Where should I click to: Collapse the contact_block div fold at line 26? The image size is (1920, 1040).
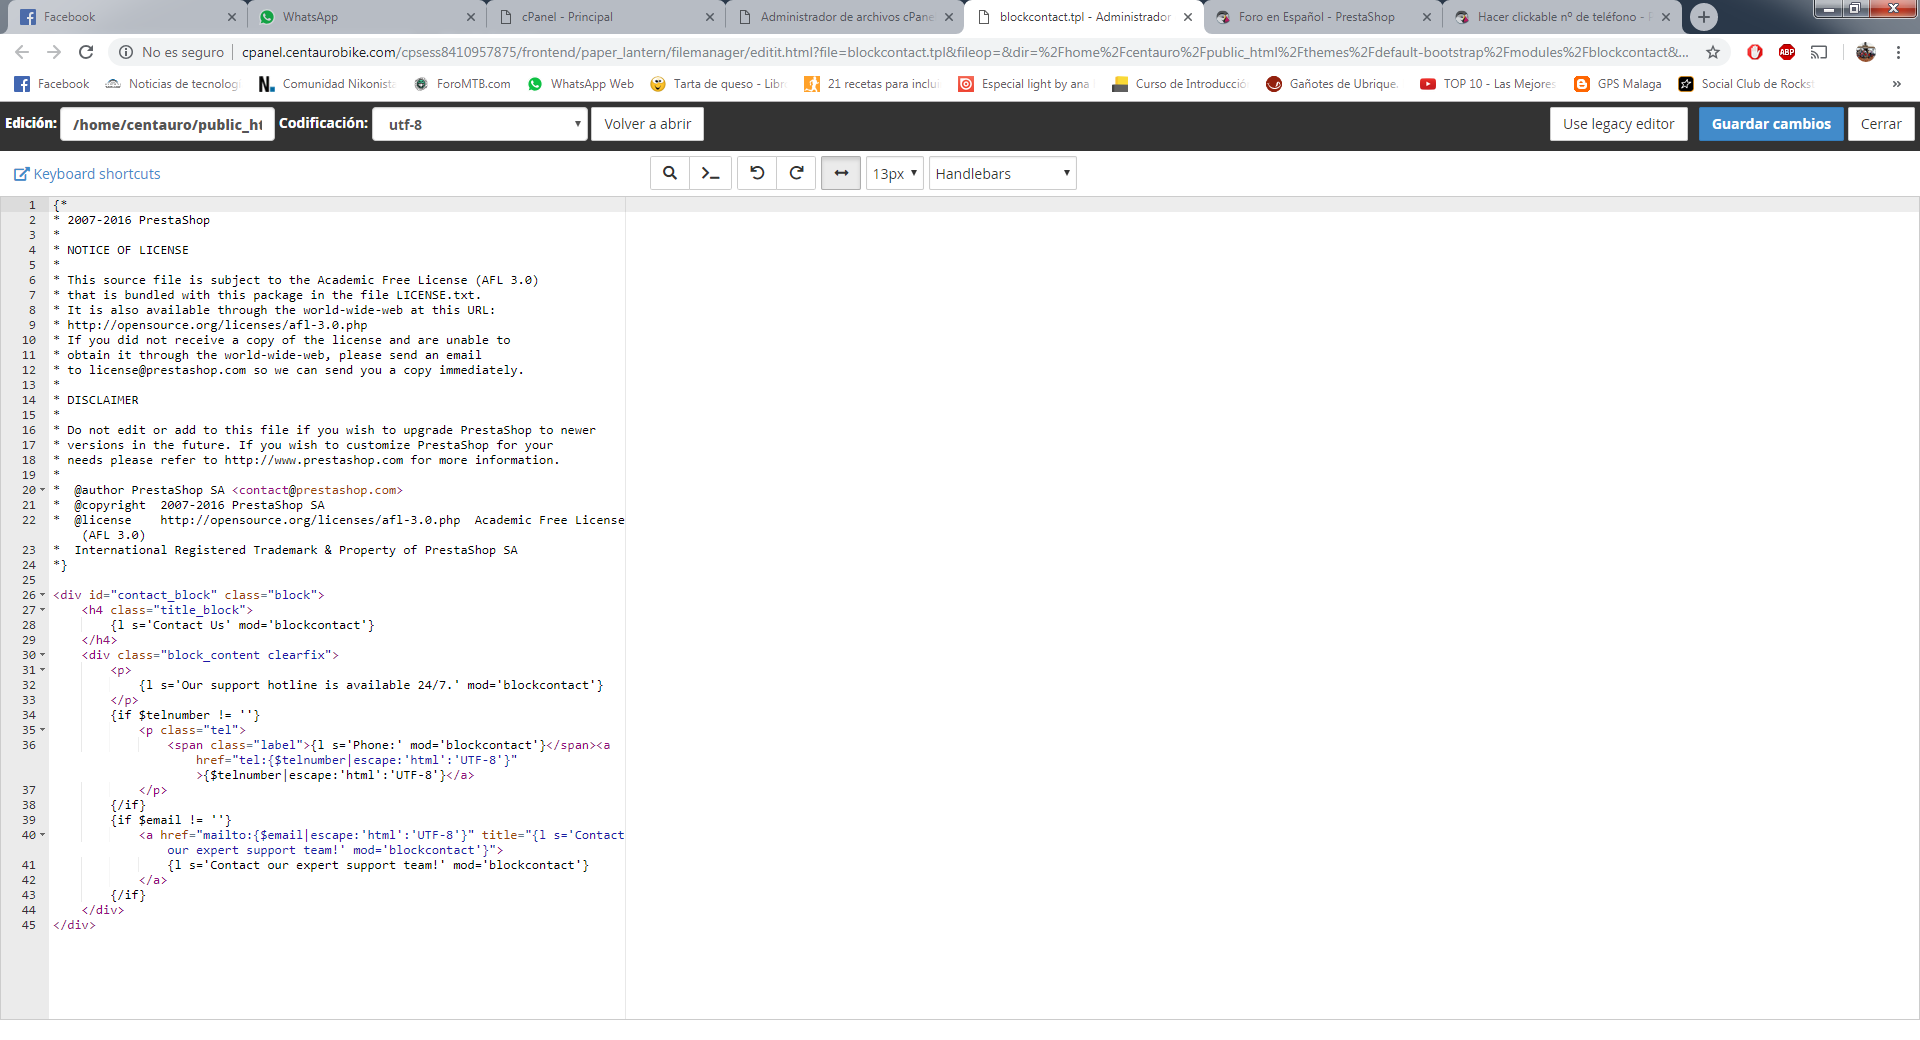point(42,595)
